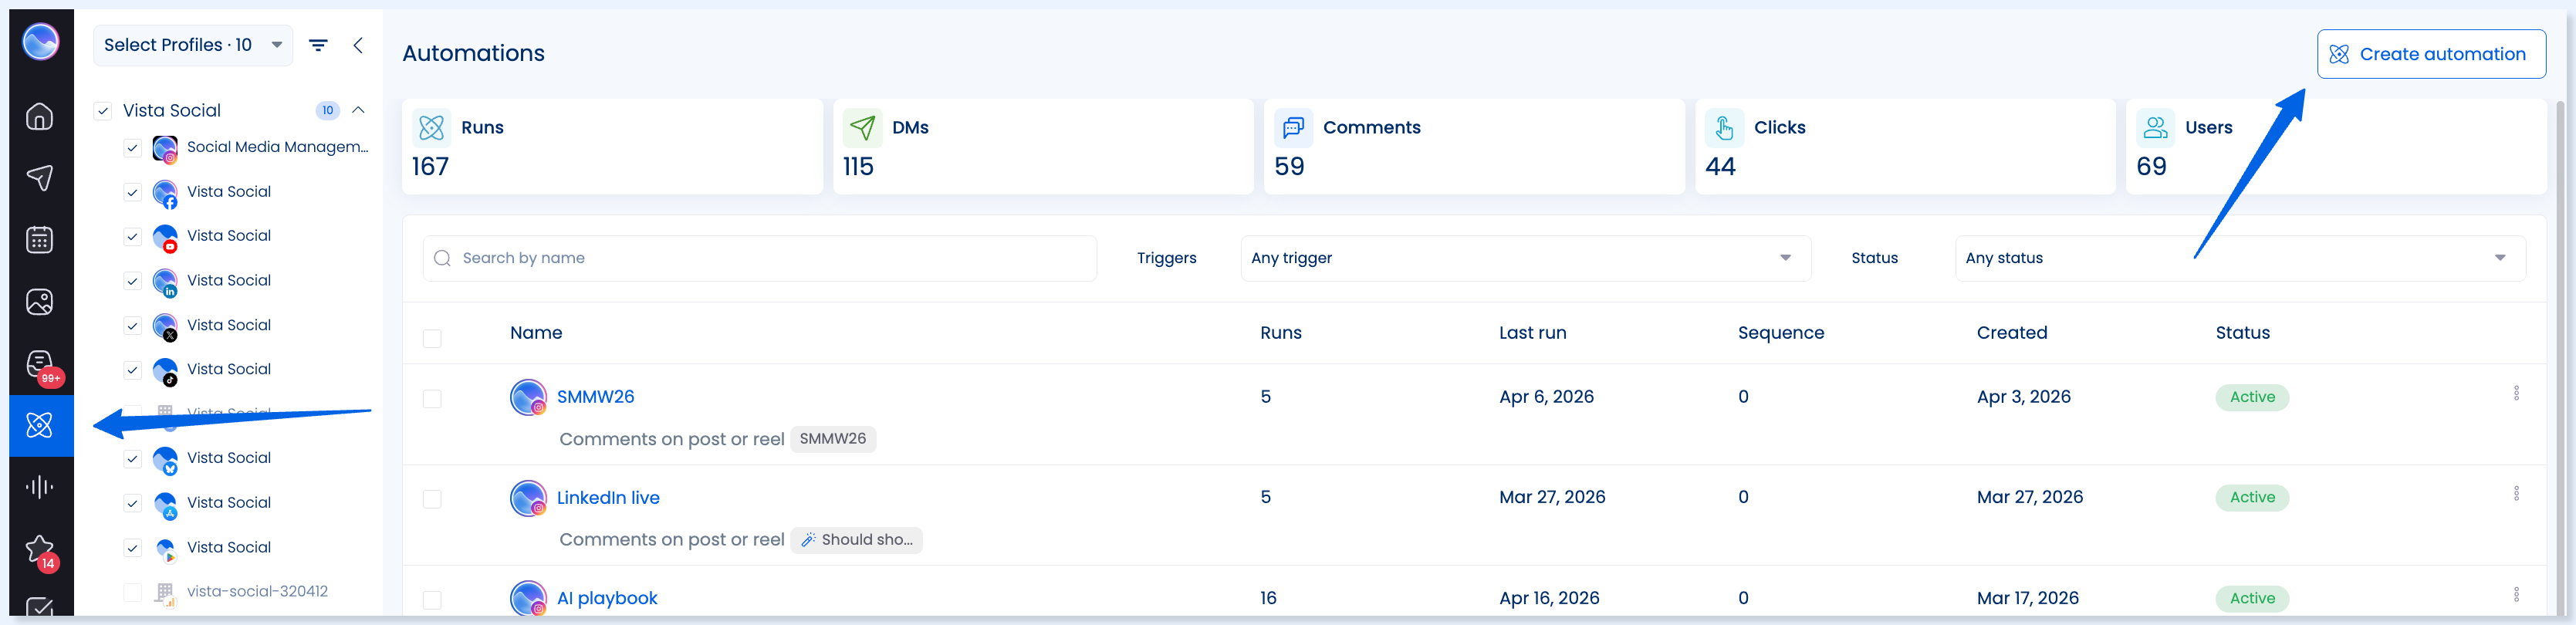Click the Create automation button
Image resolution: width=2576 pixels, height=625 pixels.
point(2431,54)
